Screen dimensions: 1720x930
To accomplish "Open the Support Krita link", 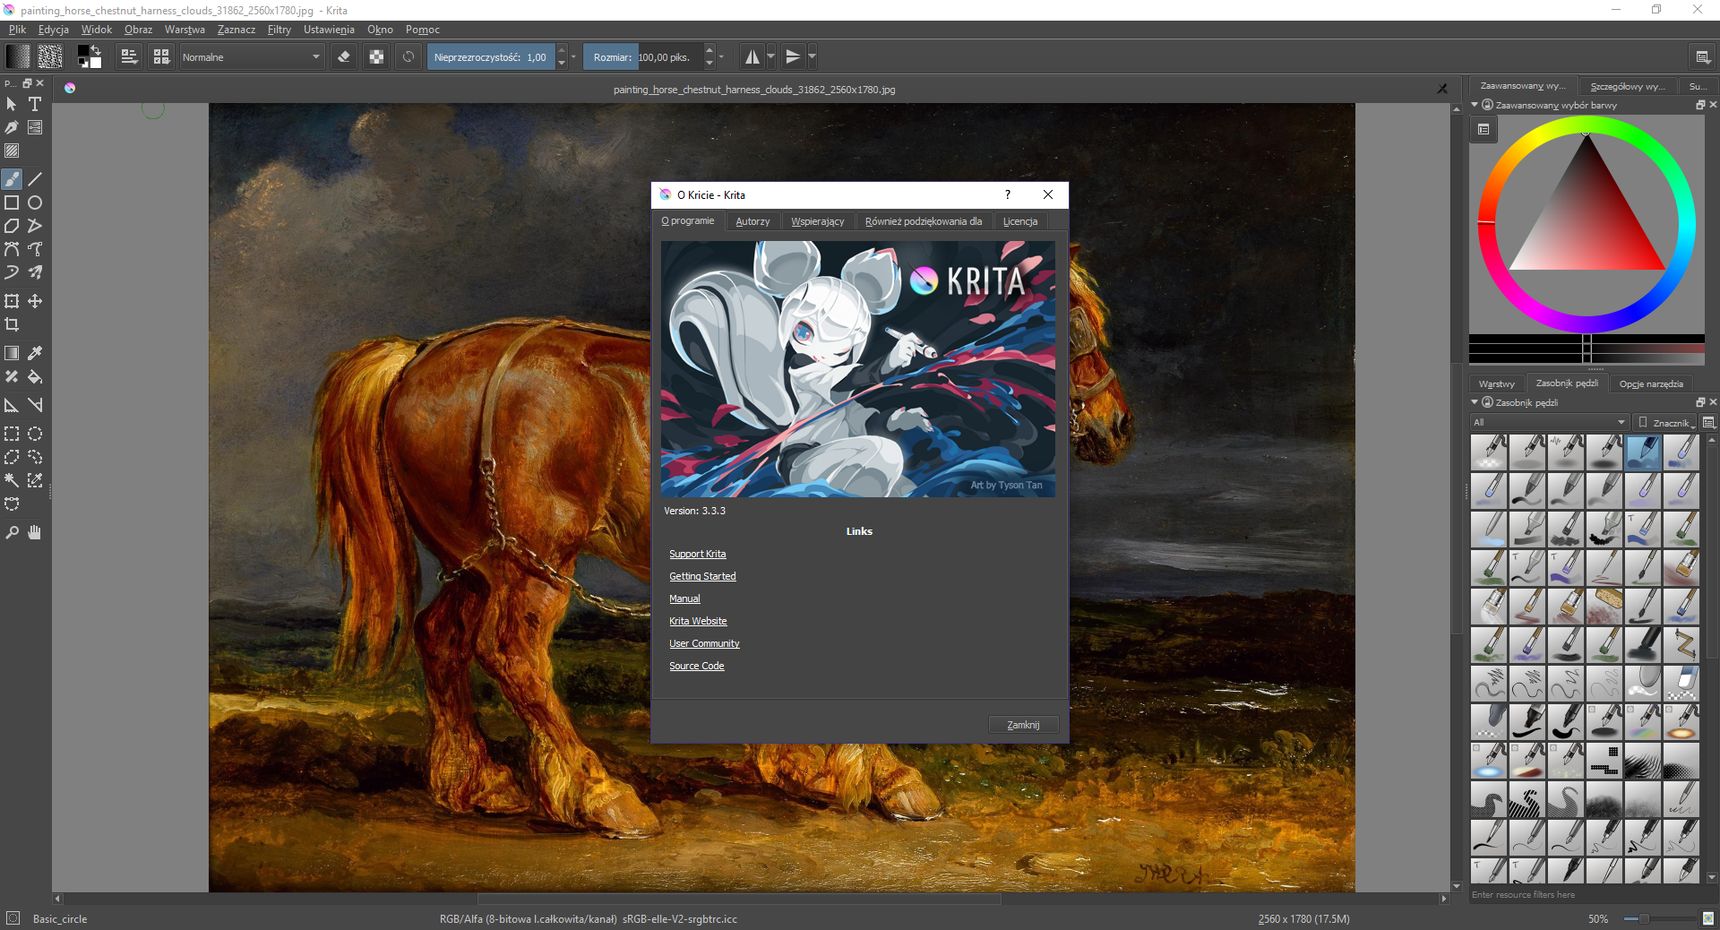I will (698, 554).
